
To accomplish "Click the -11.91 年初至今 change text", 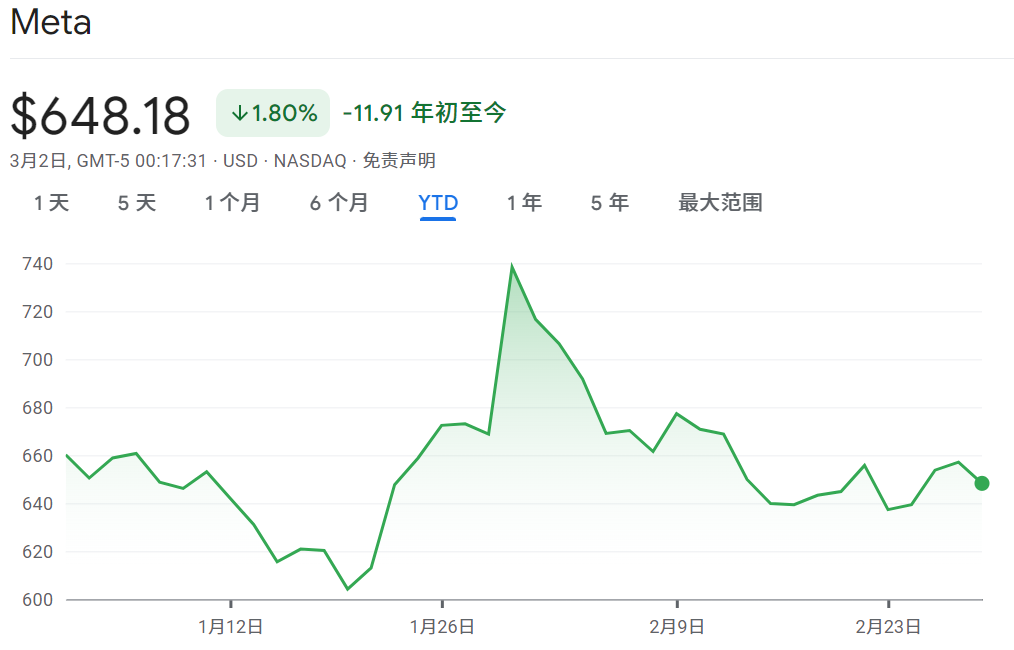I will click(x=426, y=113).
